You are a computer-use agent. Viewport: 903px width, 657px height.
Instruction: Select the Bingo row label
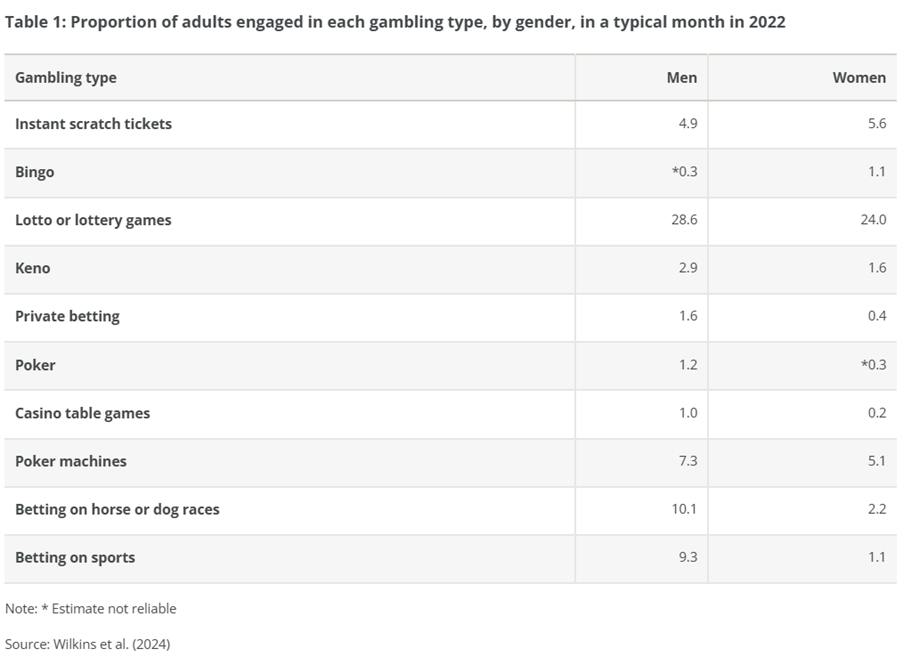click(x=35, y=172)
